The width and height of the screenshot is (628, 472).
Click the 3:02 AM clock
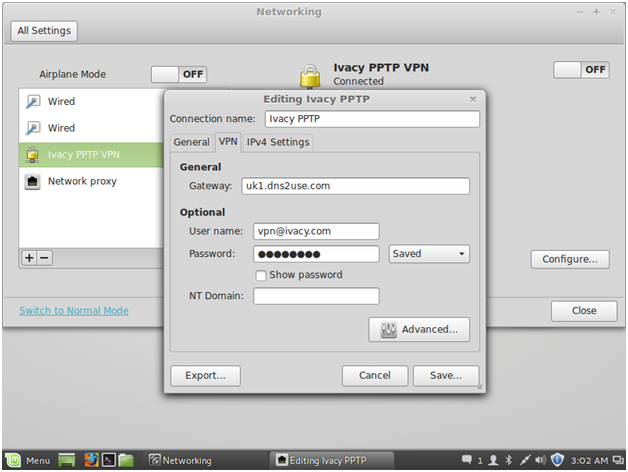coord(589,461)
